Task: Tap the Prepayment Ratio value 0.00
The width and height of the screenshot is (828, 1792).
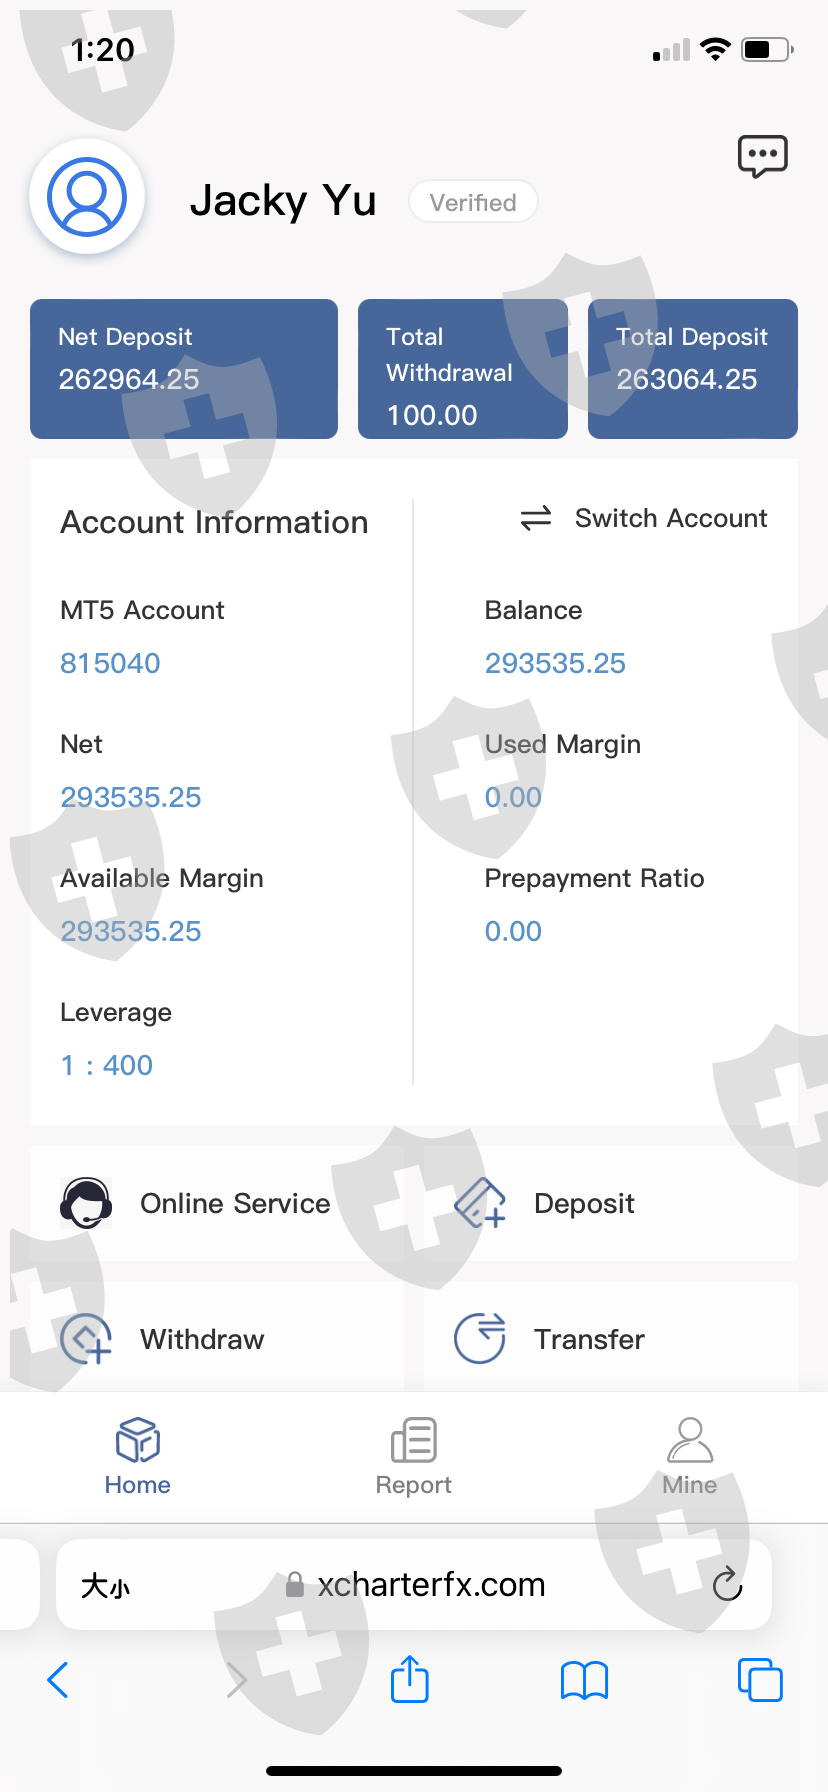Action: click(x=513, y=931)
